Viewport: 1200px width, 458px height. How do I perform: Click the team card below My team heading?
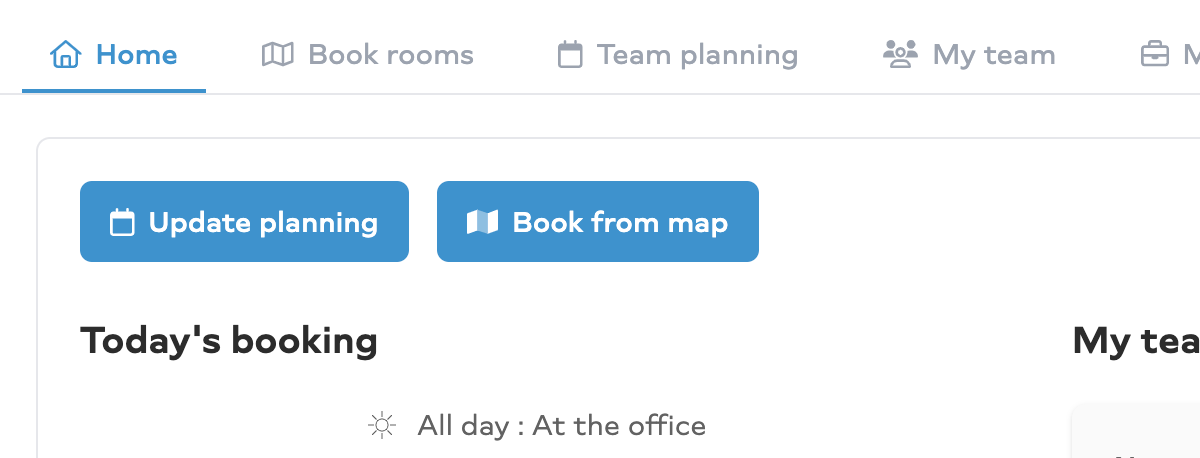(x=1135, y=431)
